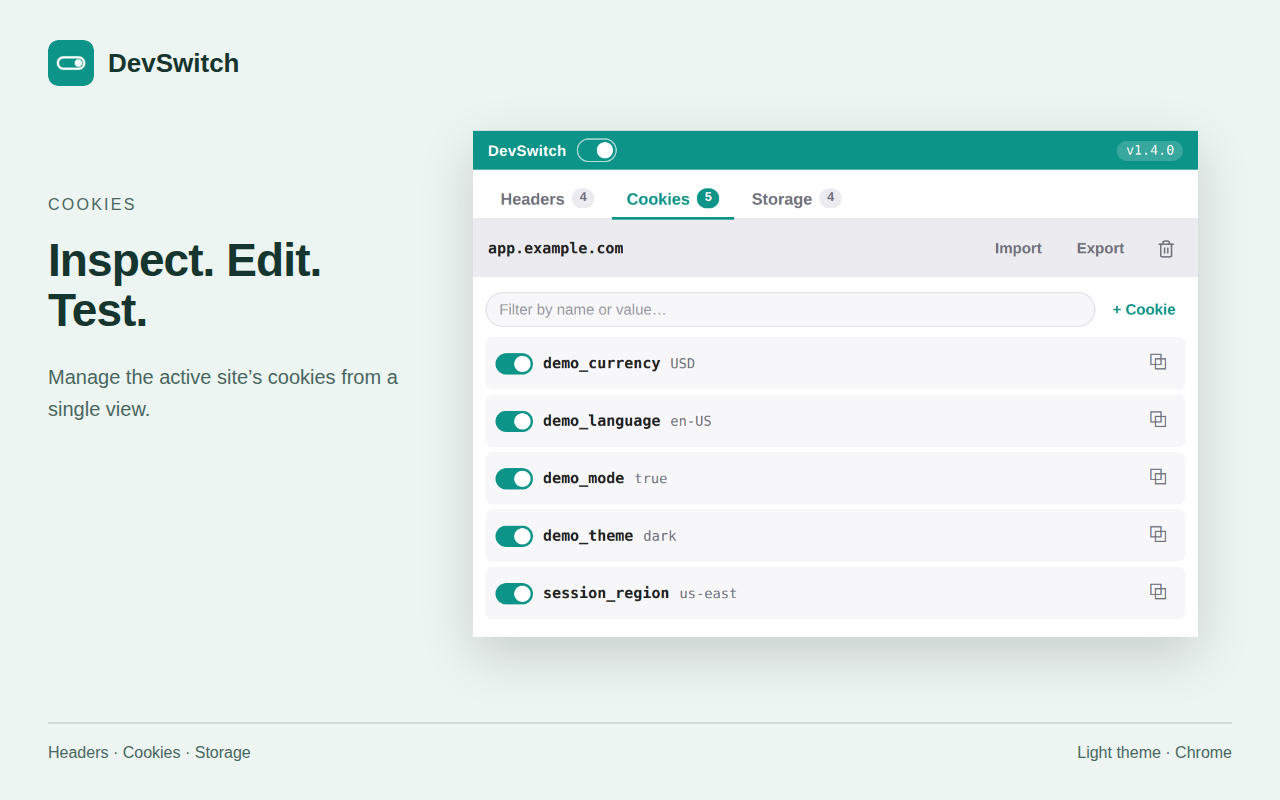This screenshot has width=1280, height=800.
Task: Copy the demo_mode cookie
Action: click(1158, 477)
